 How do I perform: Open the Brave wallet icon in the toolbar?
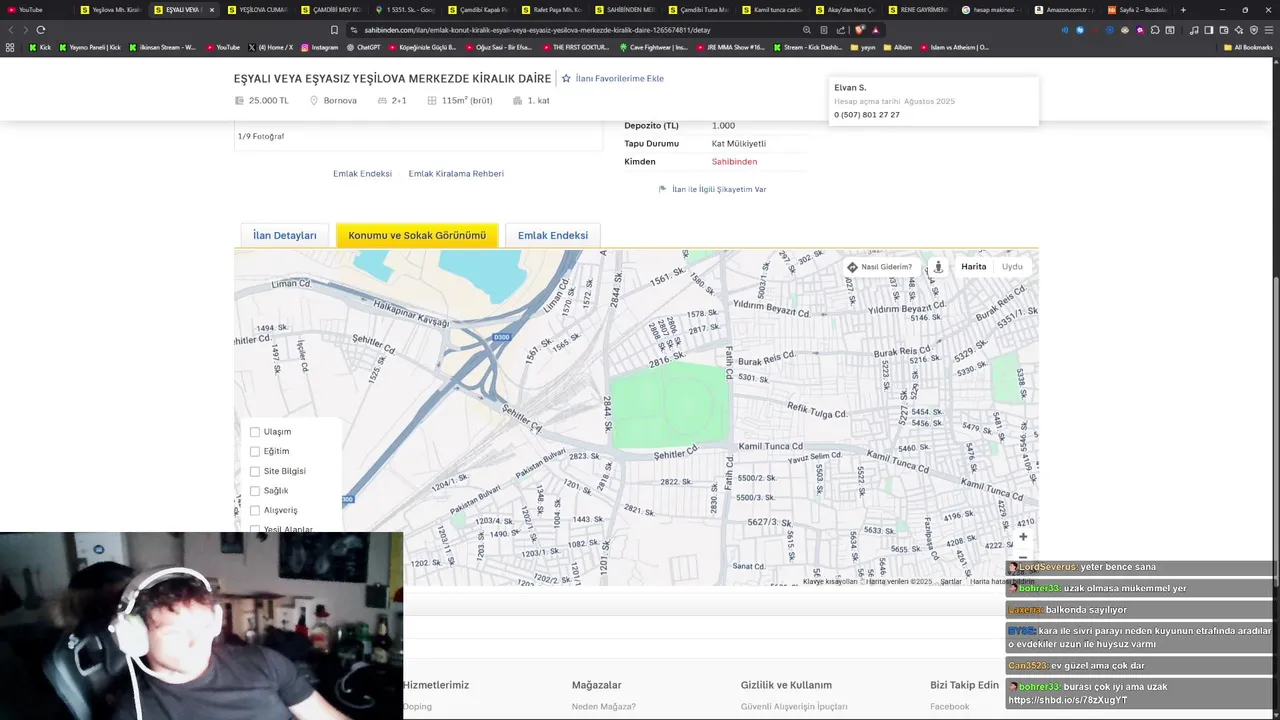click(x=1224, y=30)
